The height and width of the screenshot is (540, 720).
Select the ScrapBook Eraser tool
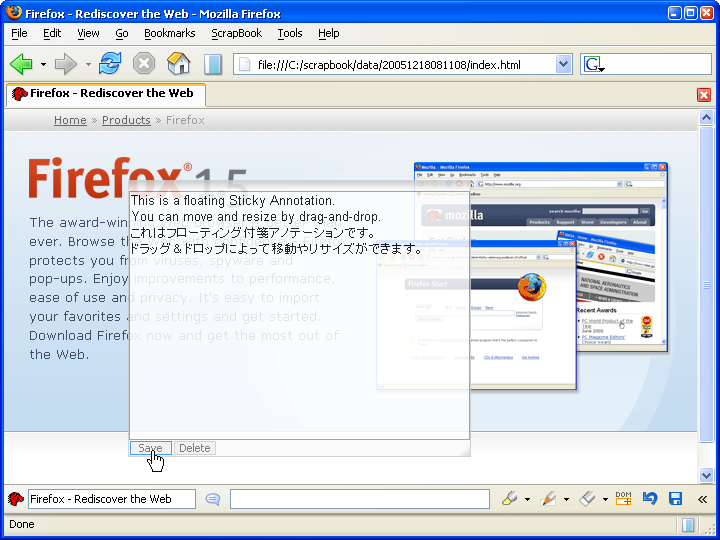pyautogui.click(x=587, y=499)
